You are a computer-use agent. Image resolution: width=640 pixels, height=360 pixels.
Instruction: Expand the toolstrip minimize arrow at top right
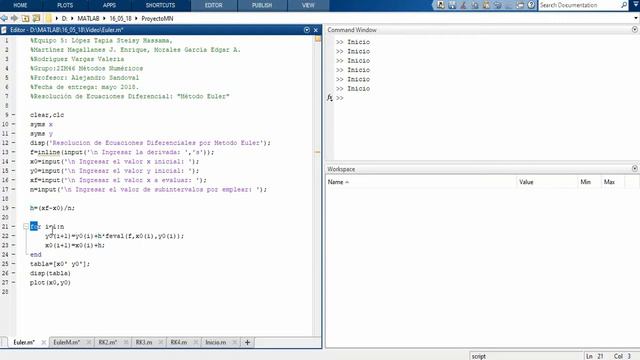pos(636,5)
